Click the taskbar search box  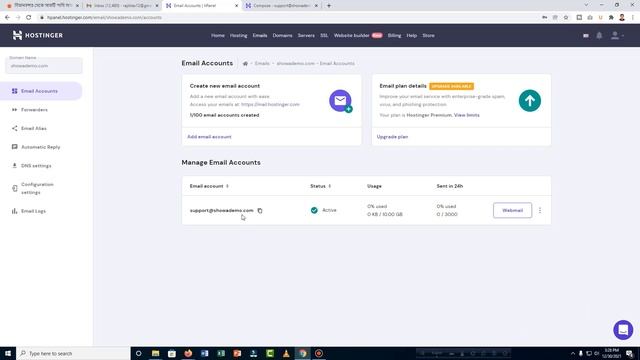73,353
